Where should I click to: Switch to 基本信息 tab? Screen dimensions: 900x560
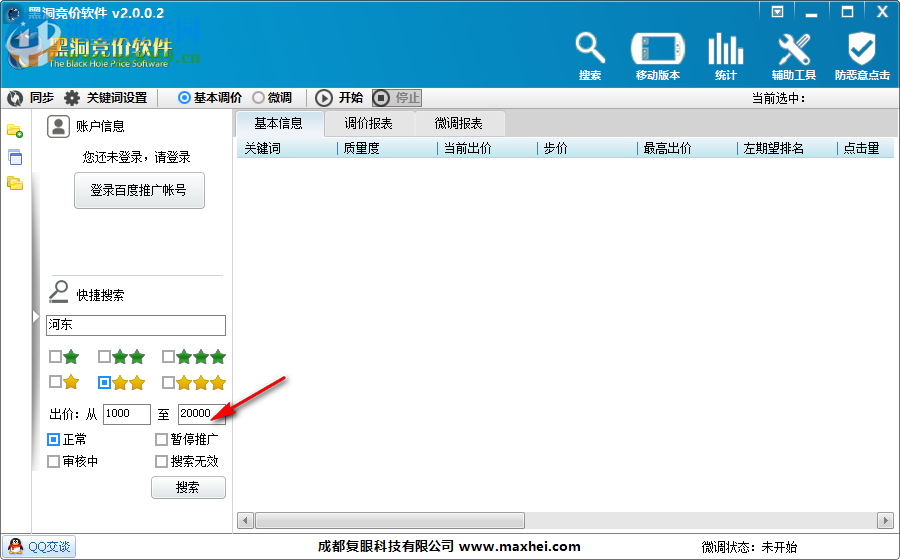click(x=279, y=123)
